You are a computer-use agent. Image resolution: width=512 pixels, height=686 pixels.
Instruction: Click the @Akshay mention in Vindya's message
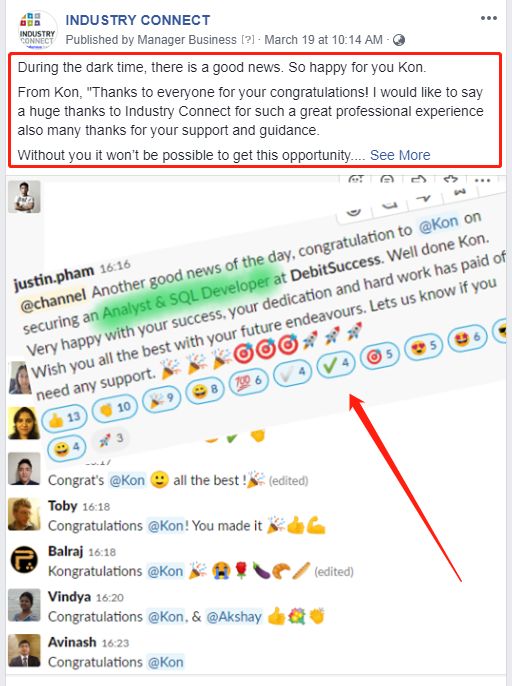coord(234,617)
